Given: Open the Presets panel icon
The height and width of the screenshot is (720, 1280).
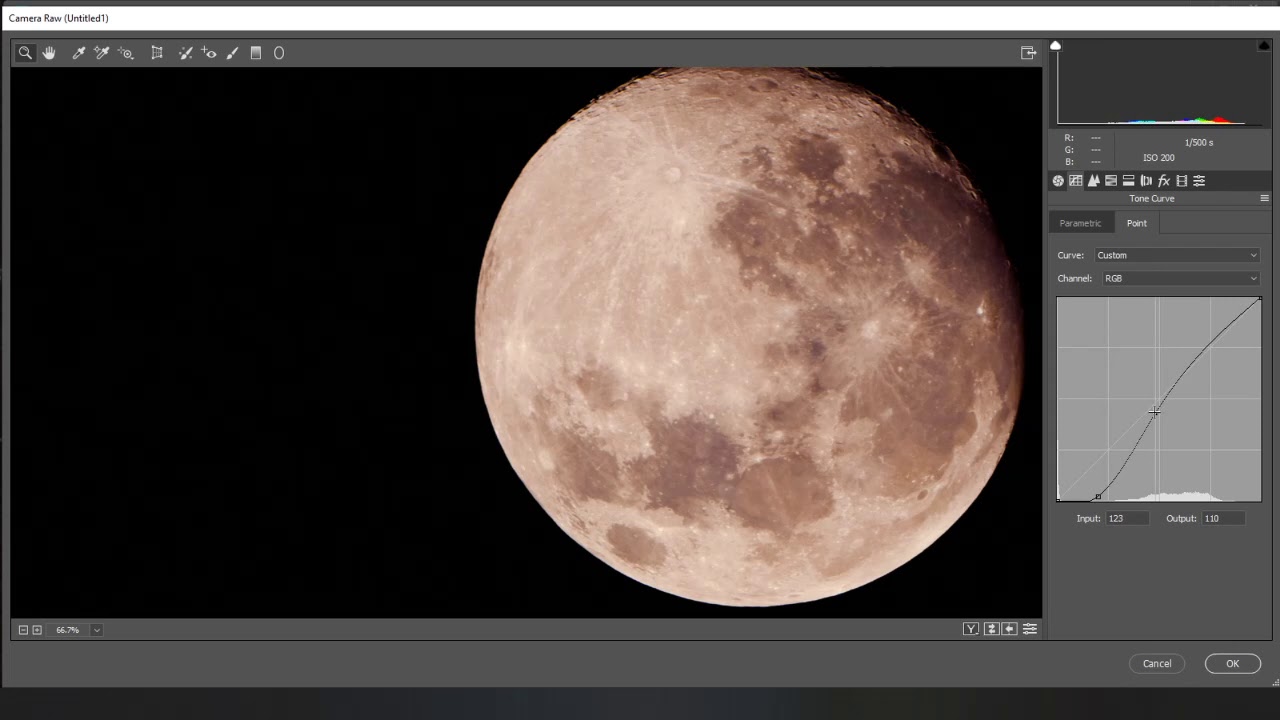Looking at the screenshot, I should (1199, 181).
